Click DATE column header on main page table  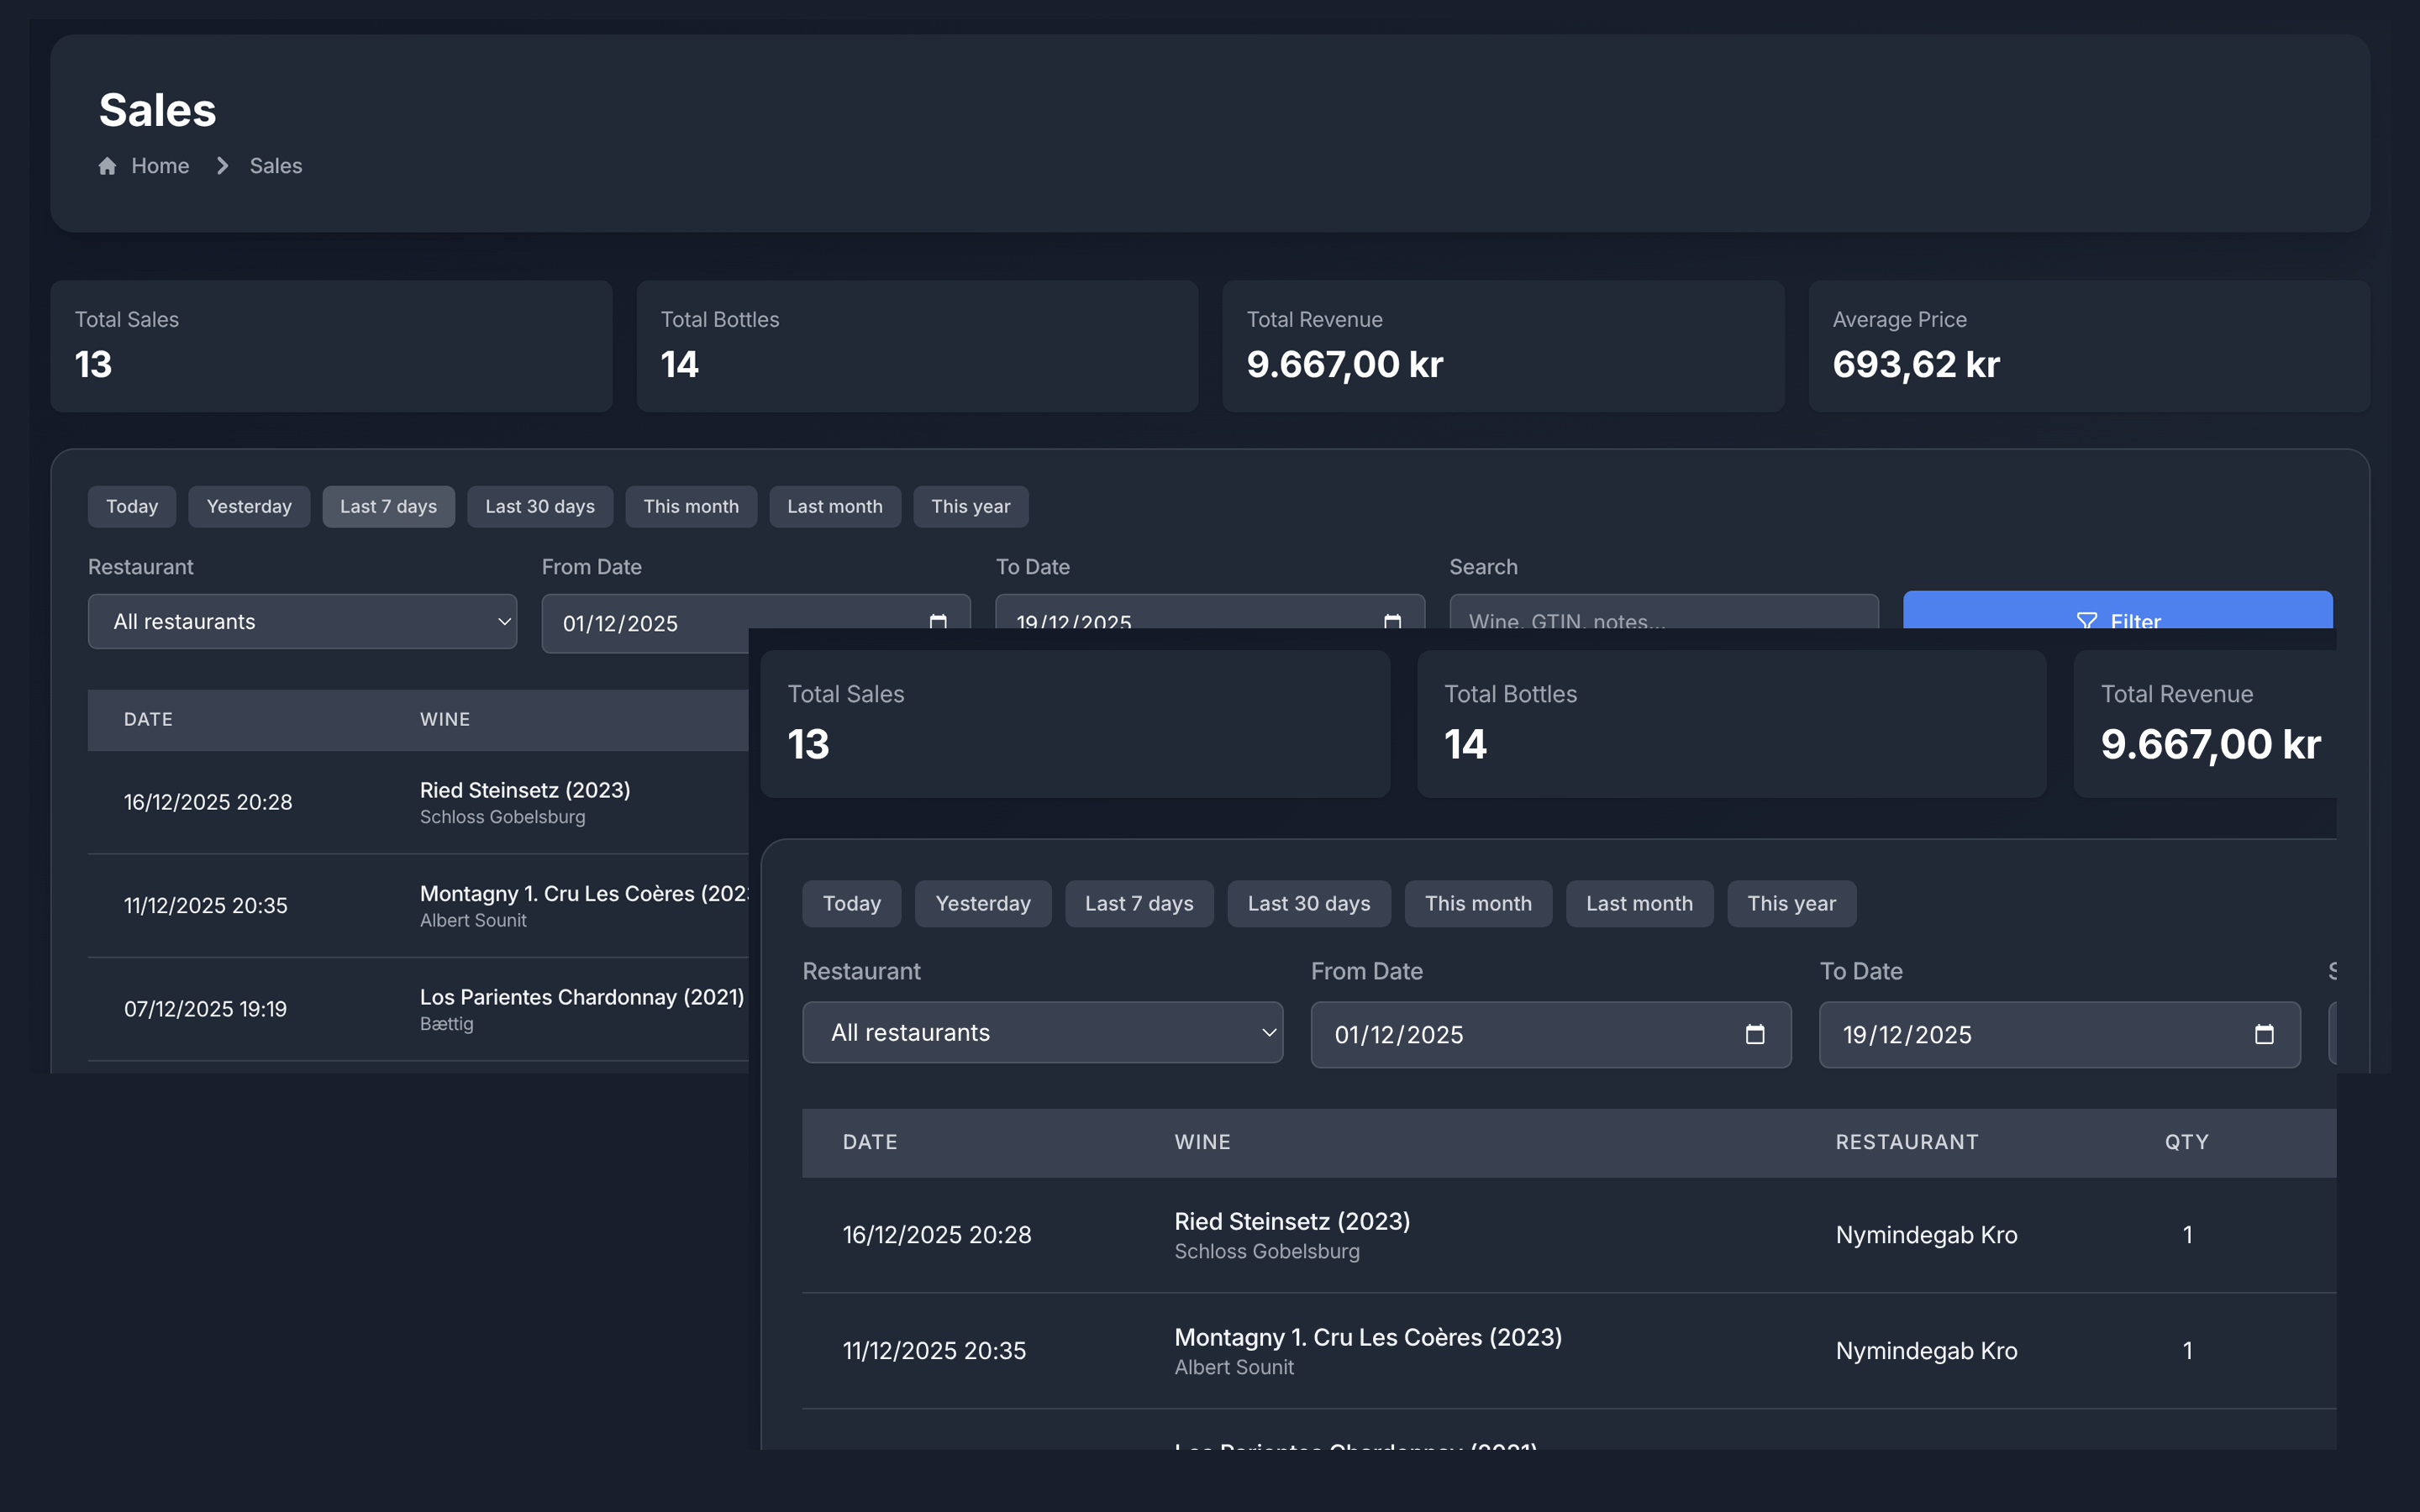148,719
